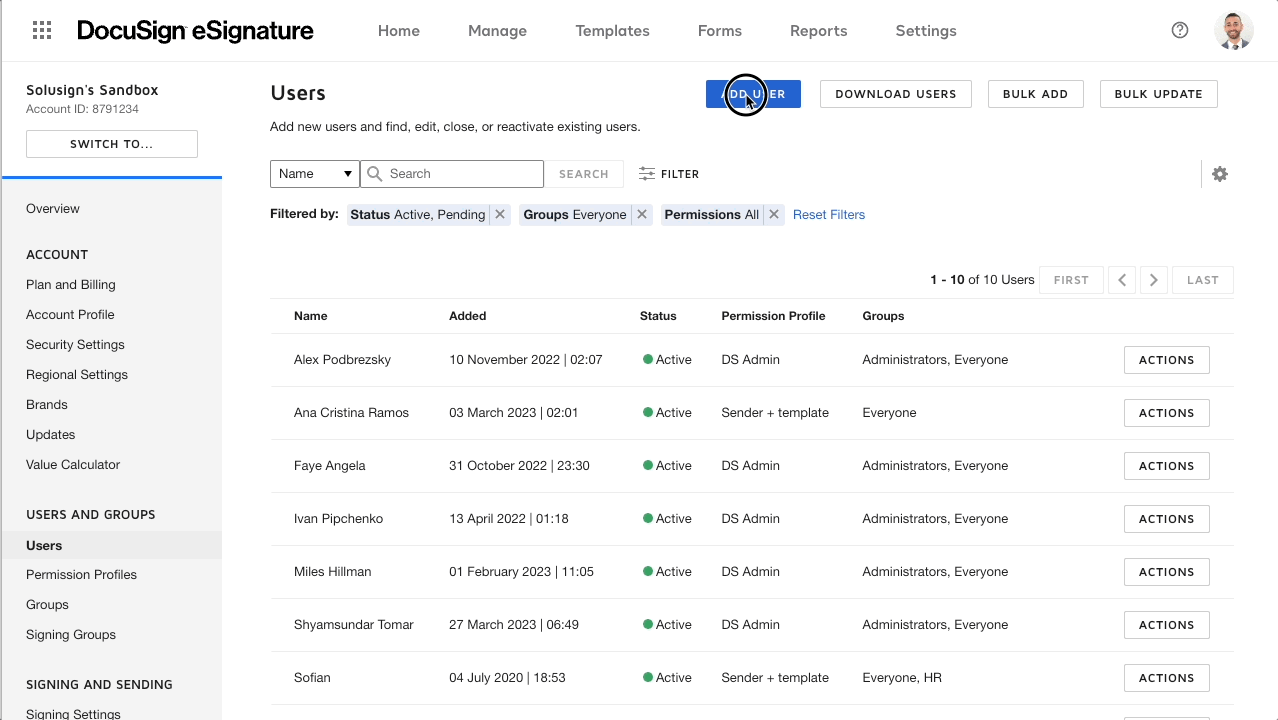The height and width of the screenshot is (720, 1278).
Task: Go to the next page arrow
Action: click(1154, 280)
